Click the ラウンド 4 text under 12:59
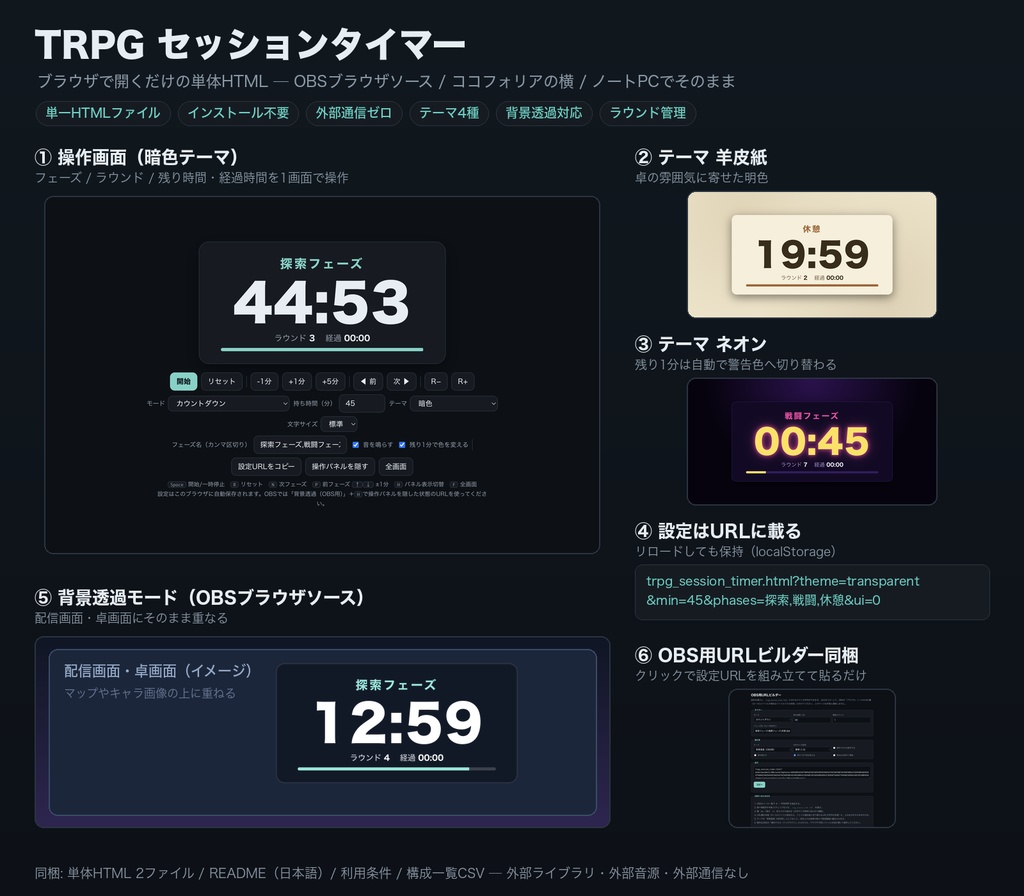Viewport: 1024px width, 896px height. [x=370, y=758]
